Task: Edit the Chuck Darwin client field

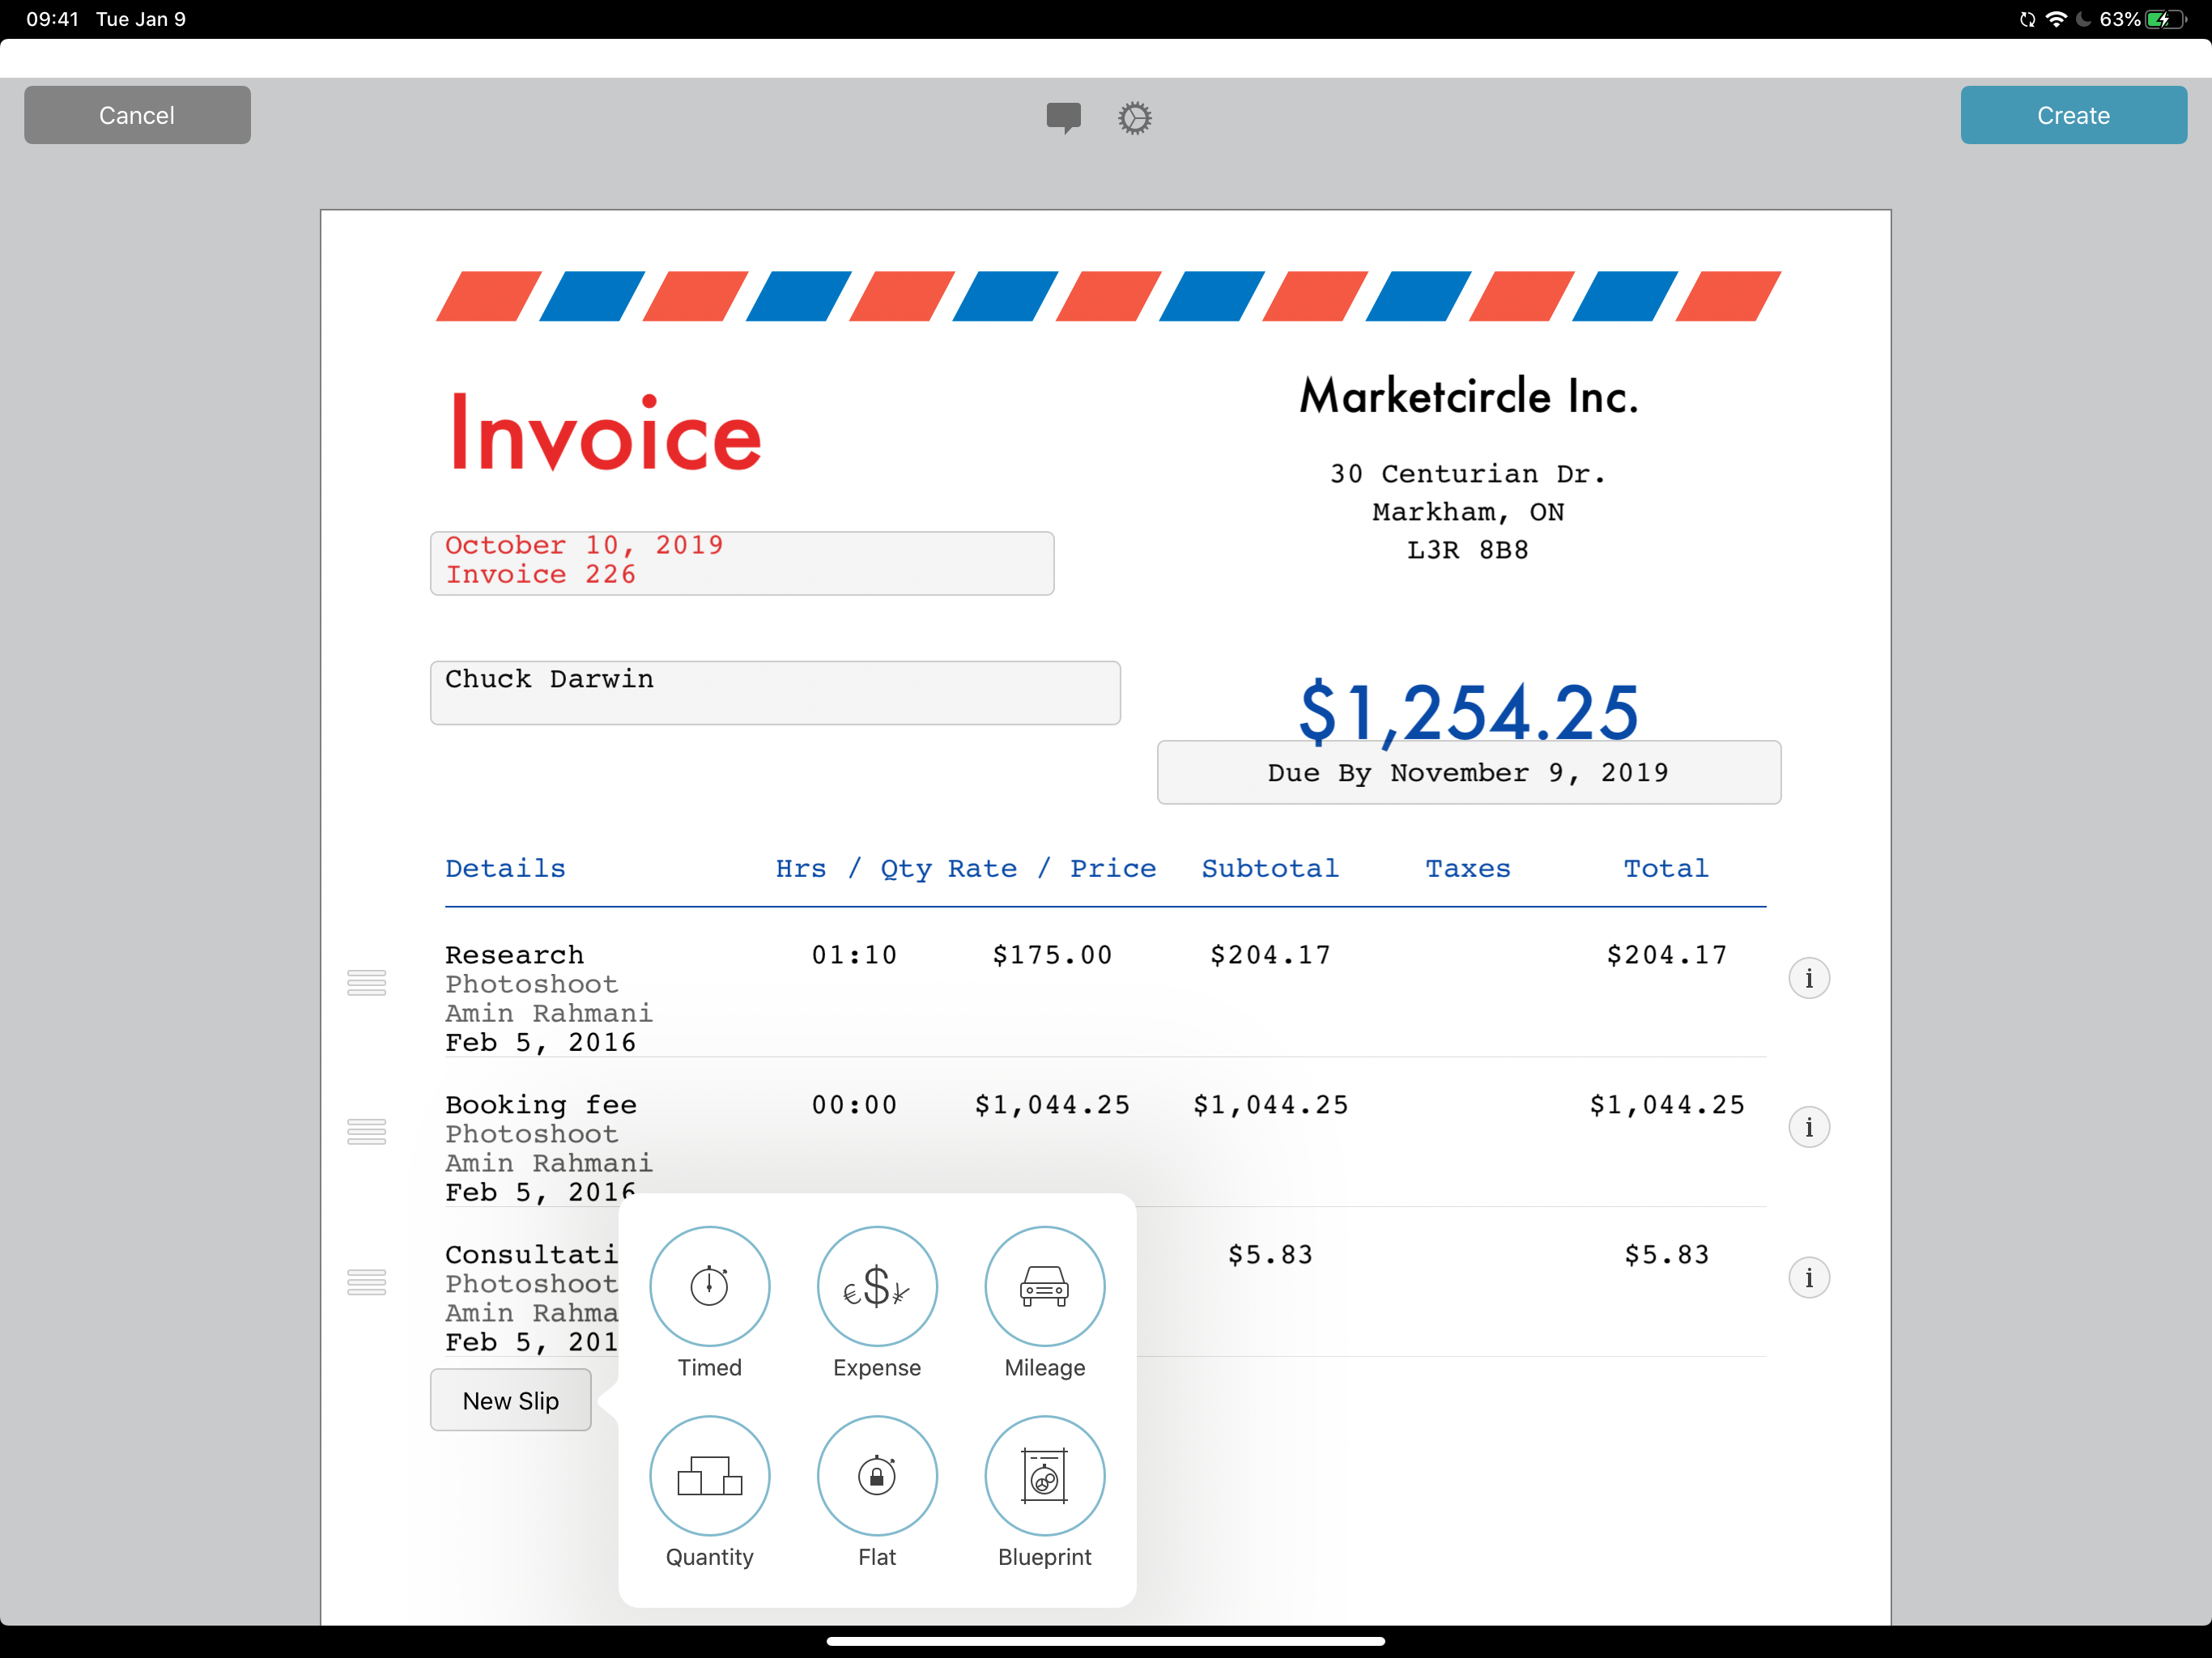Action: (775, 692)
